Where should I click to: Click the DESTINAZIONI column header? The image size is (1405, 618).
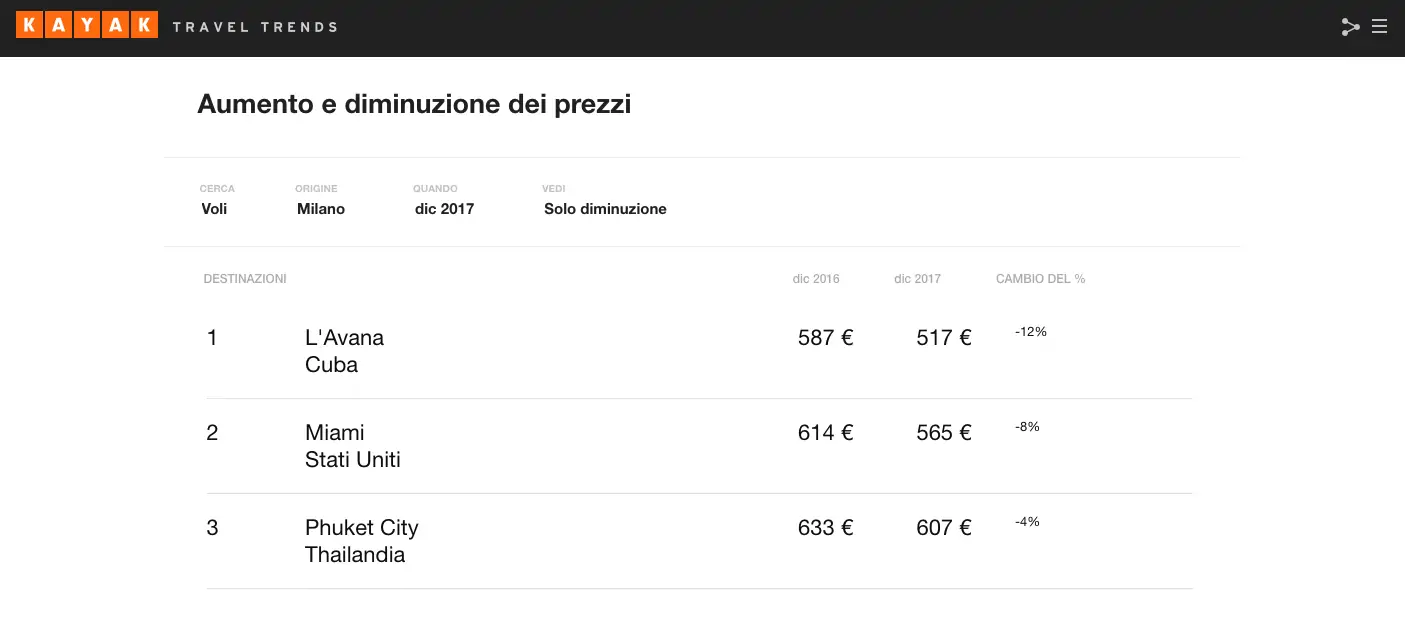(245, 279)
